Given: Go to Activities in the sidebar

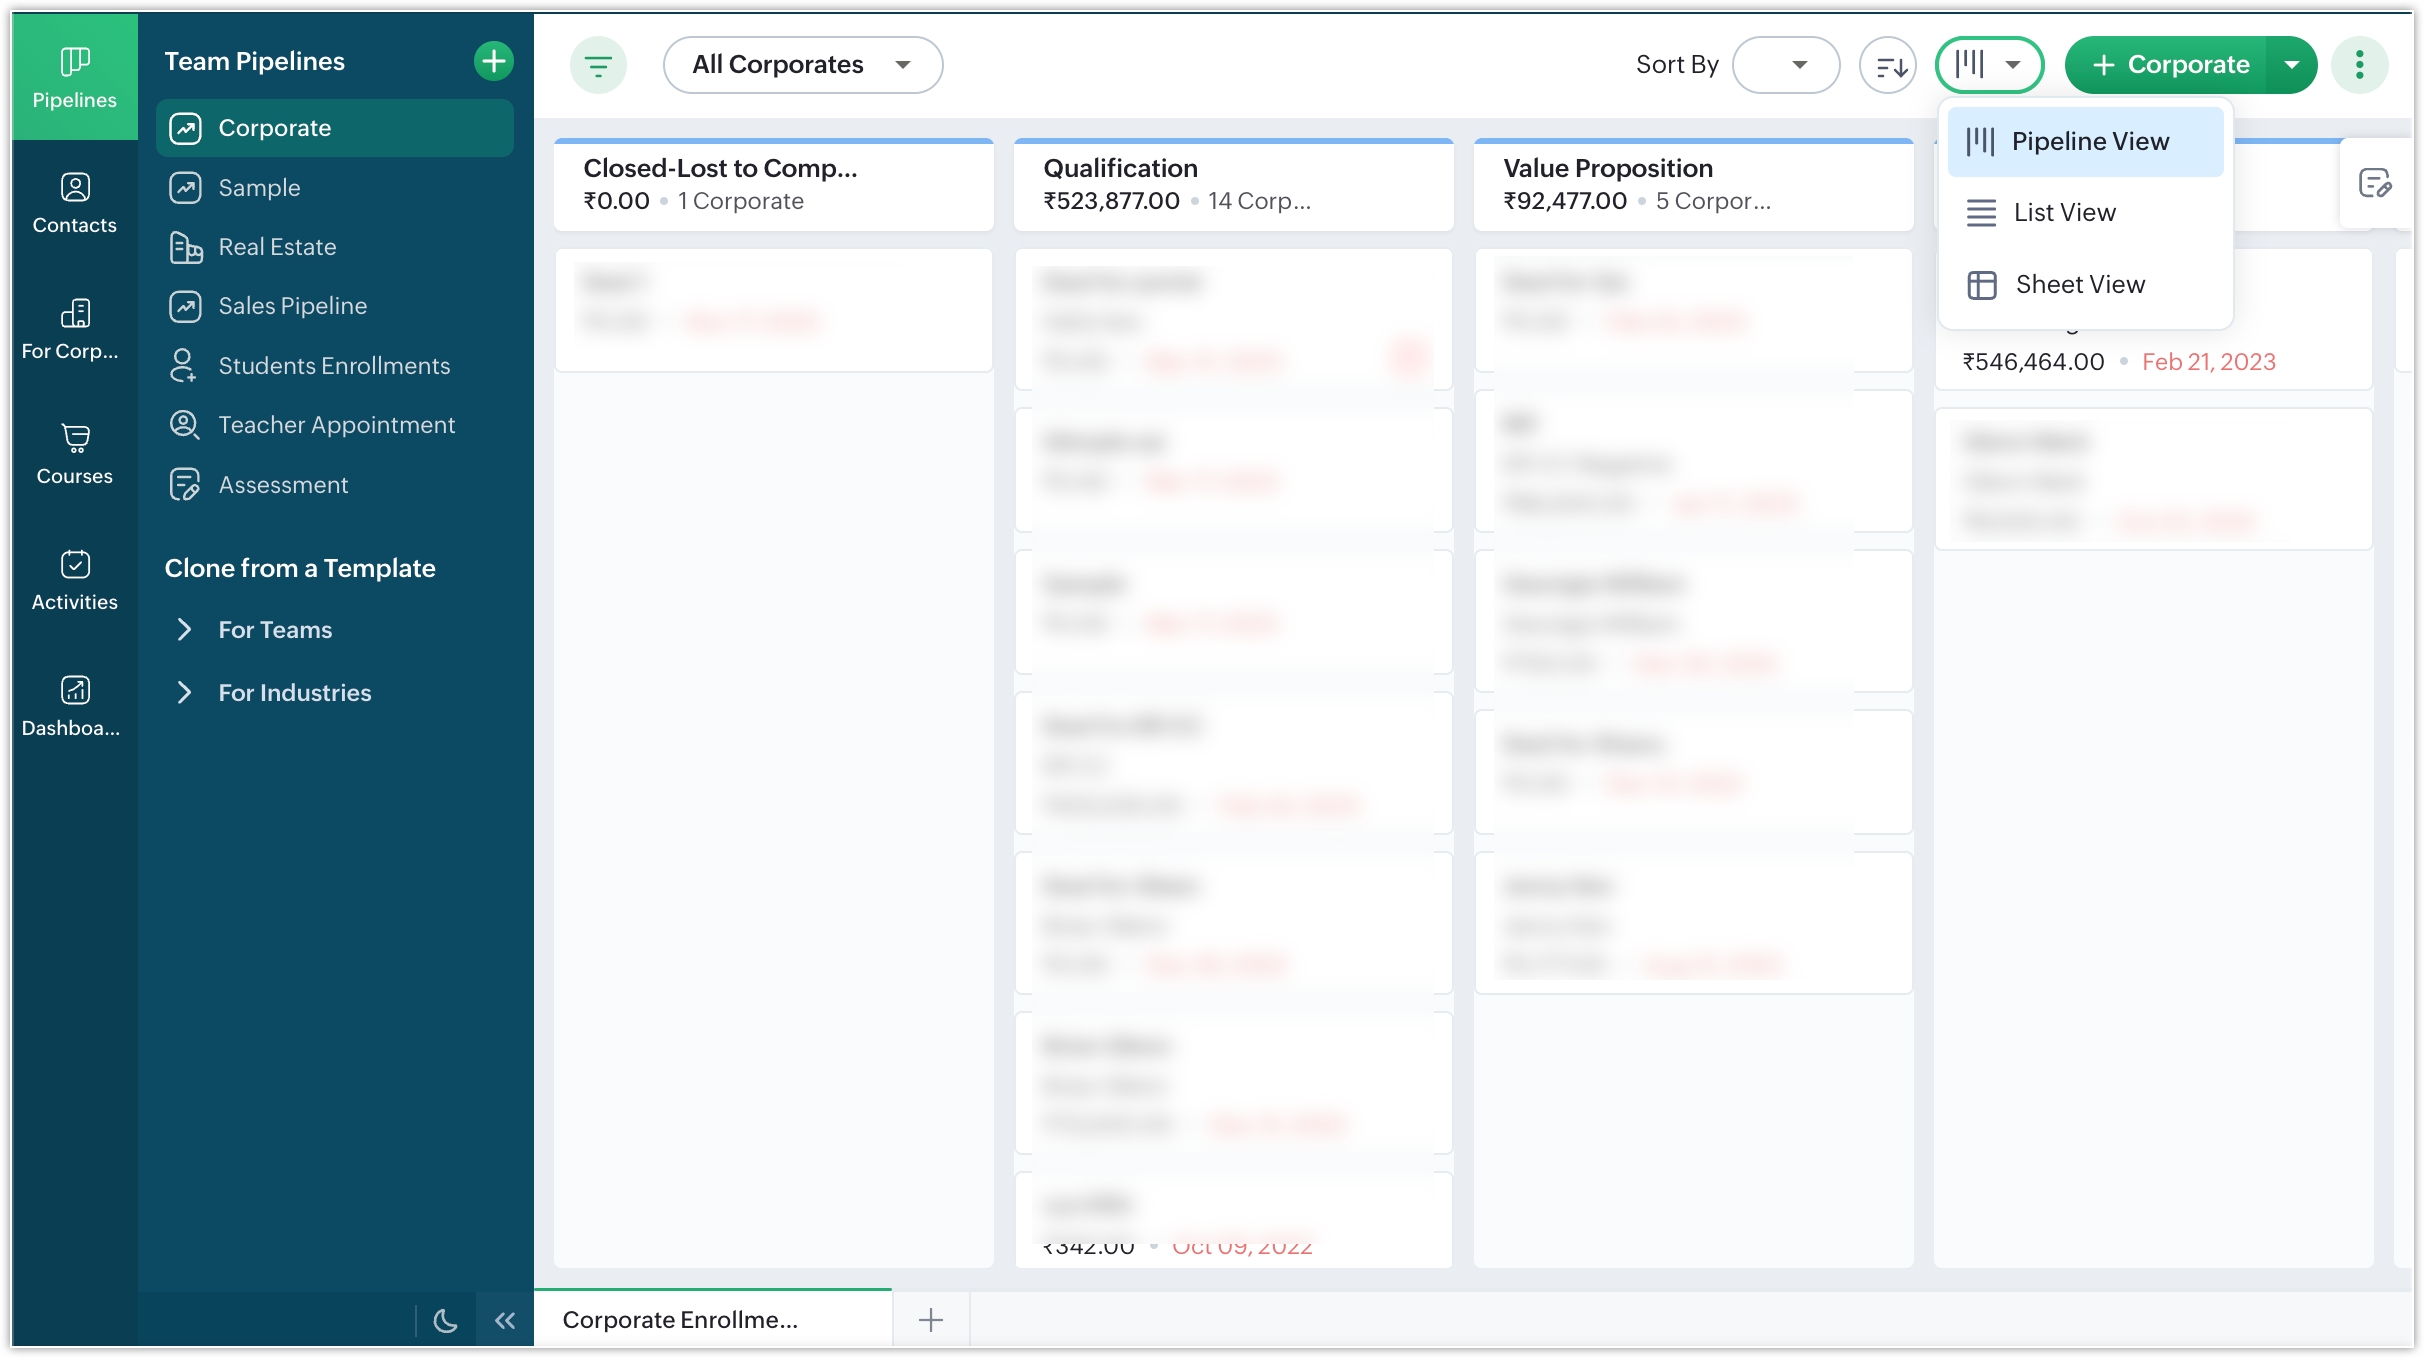Looking at the screenshot, I should [74, 579].
